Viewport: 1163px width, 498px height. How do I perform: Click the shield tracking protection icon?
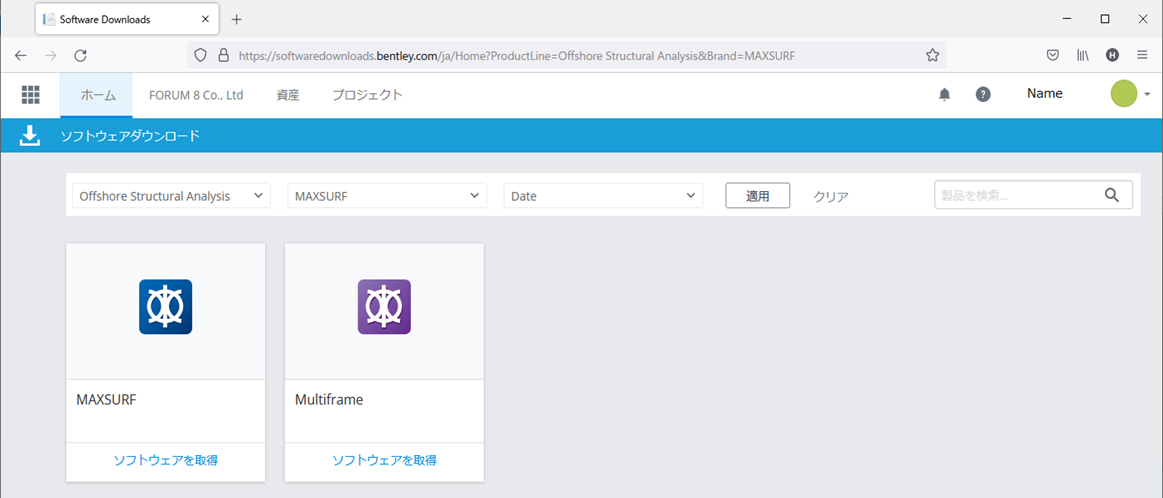[200, 55]
